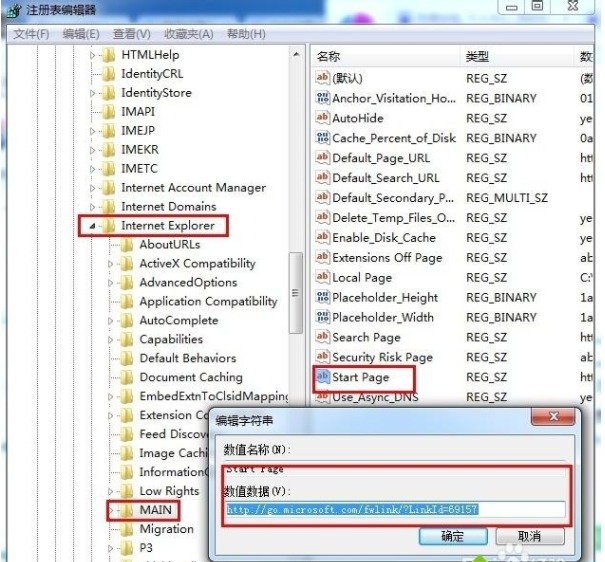The image size is (605, 562).
Task: Expand the Low Rights tree node
Action: [x=110, y=491]
